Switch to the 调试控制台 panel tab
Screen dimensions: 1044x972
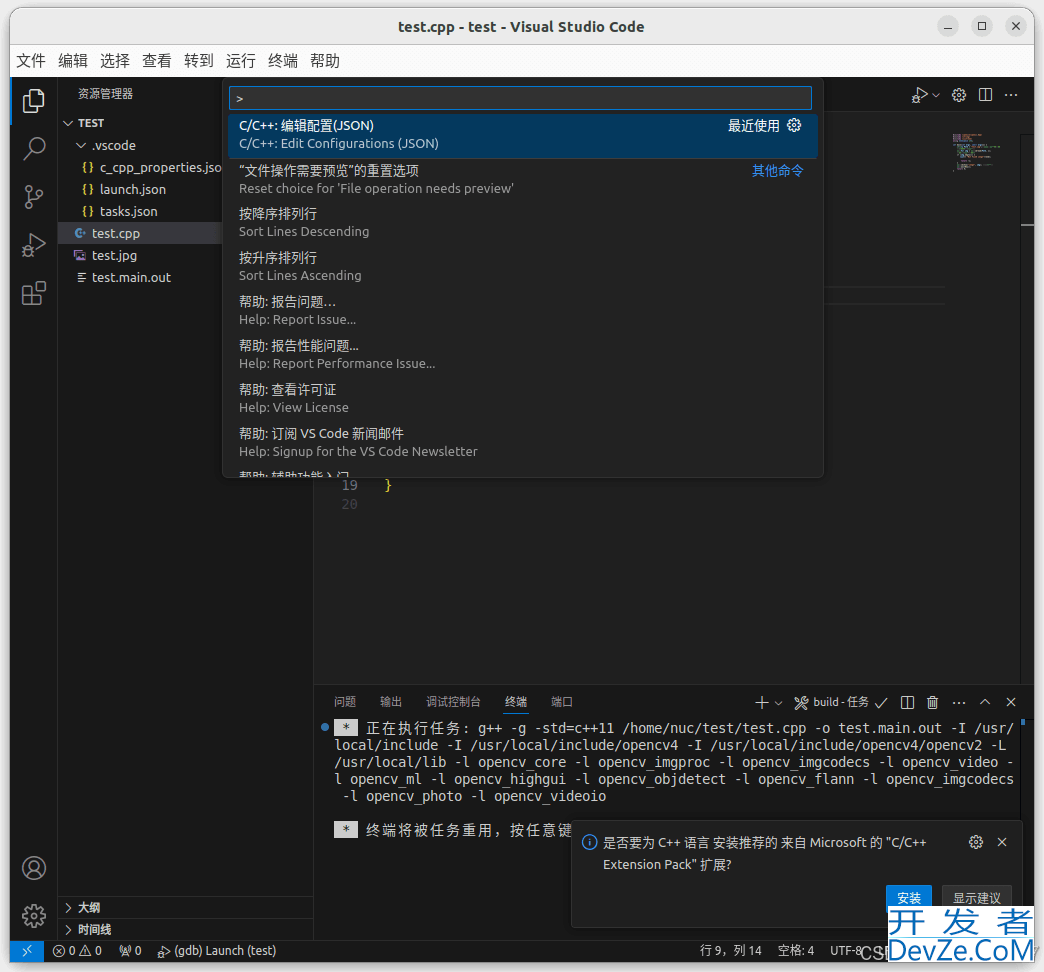pos(453,702)
